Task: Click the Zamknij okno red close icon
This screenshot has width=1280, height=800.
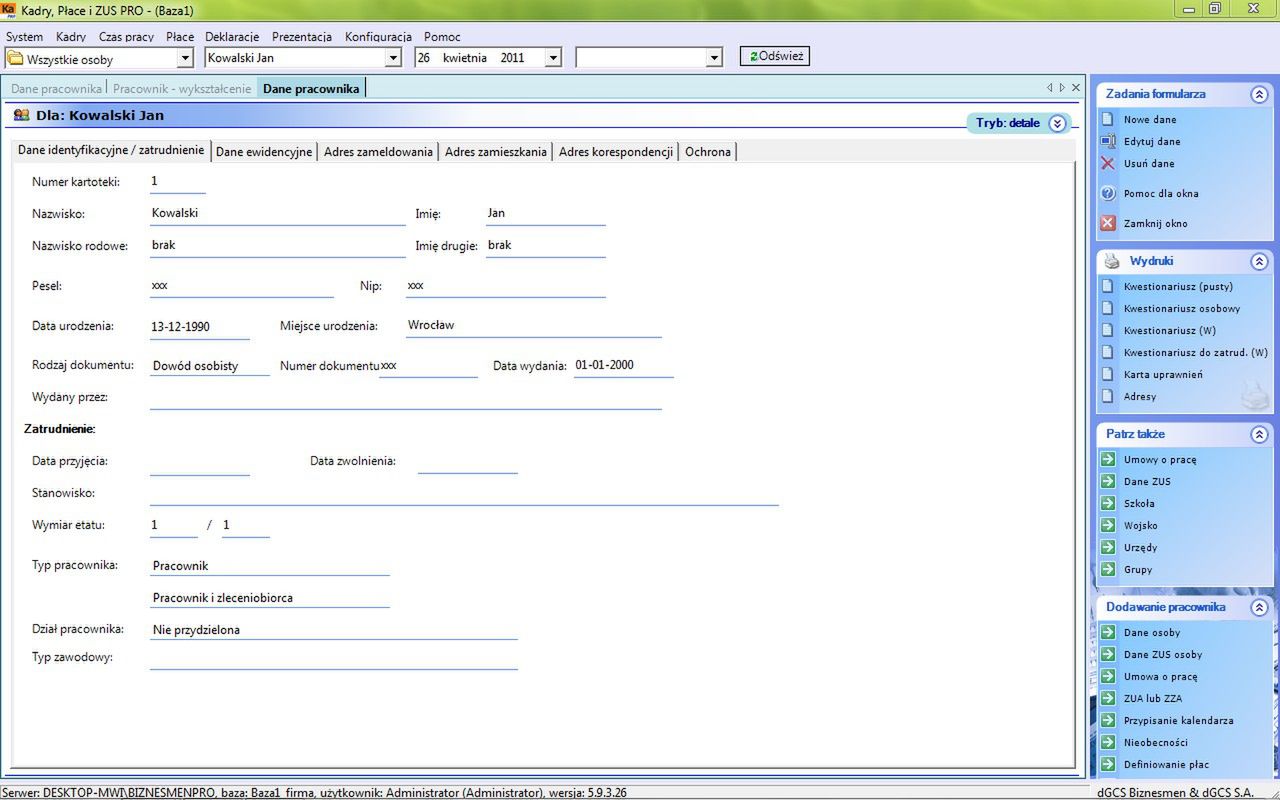Action: pyautogui.click(x=1108, y=223)
